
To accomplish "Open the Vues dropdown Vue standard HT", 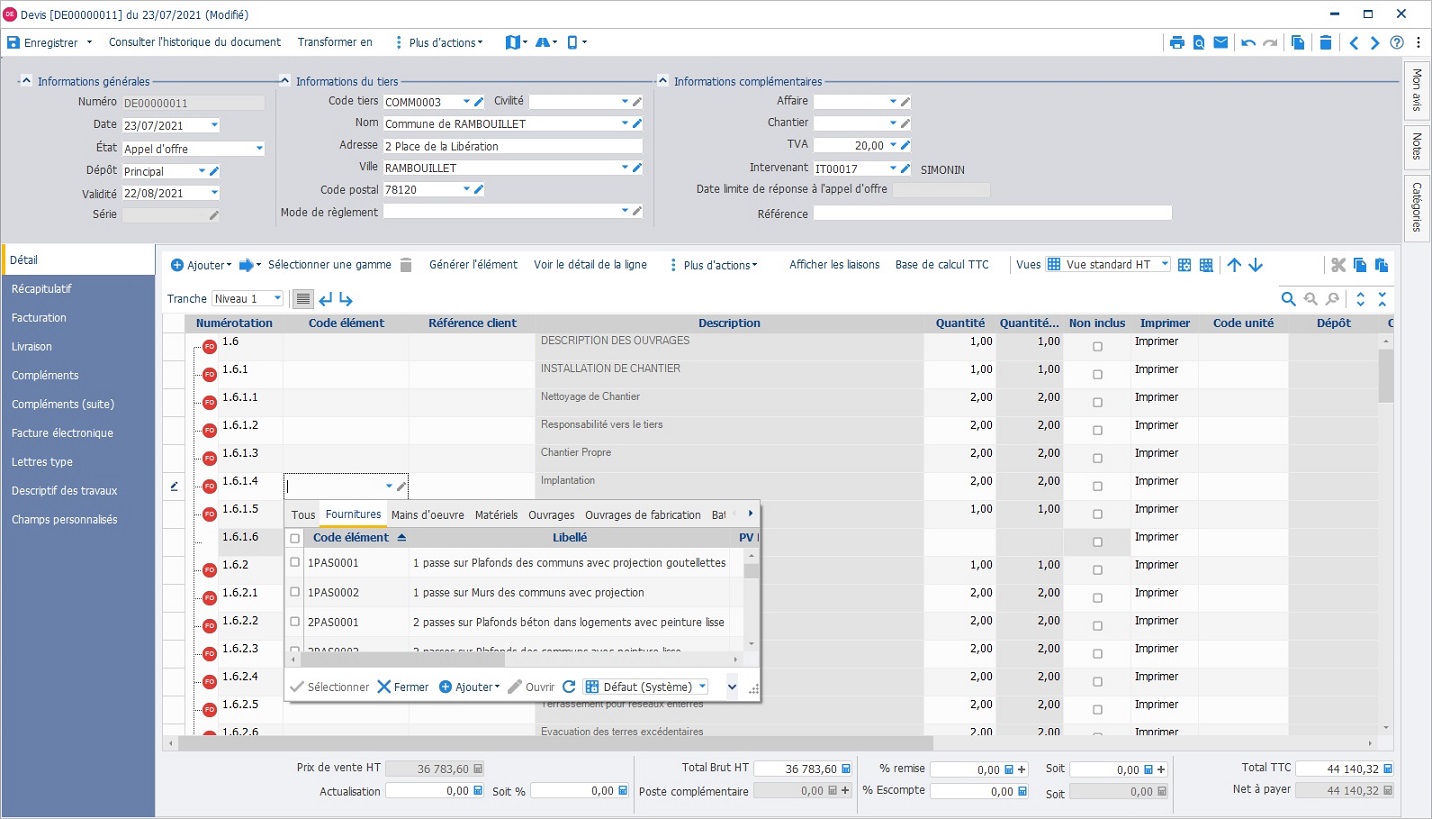I will pyautogui.click(x=1165, y=265).
